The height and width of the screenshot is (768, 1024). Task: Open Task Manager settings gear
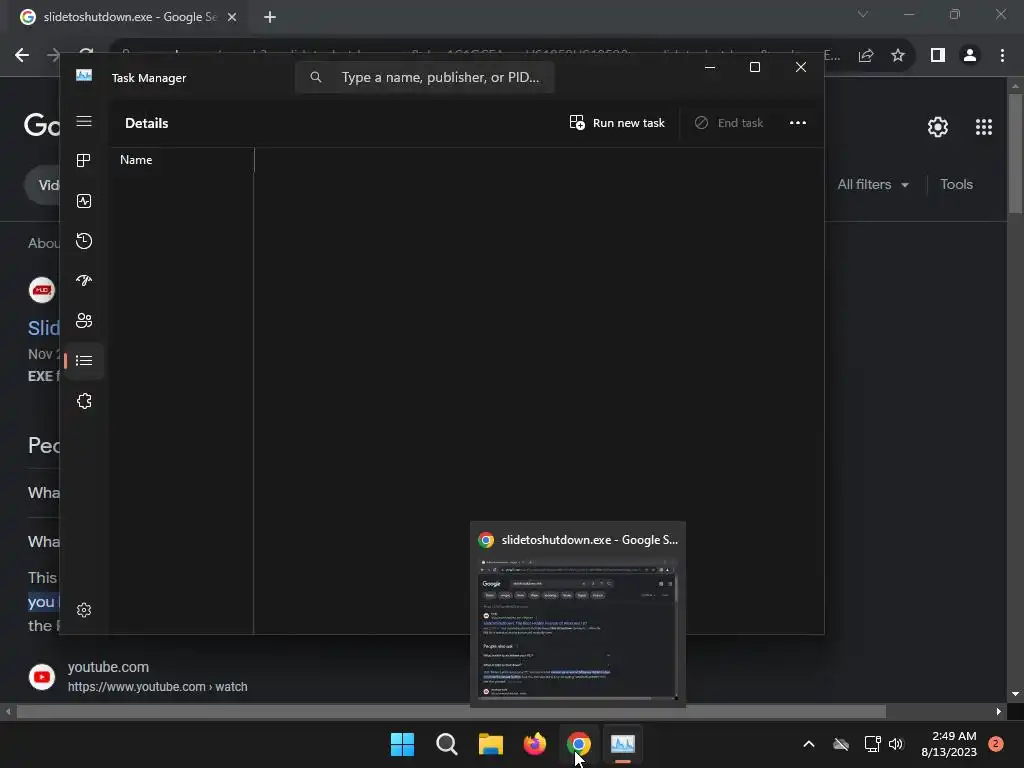coord(84,610)
